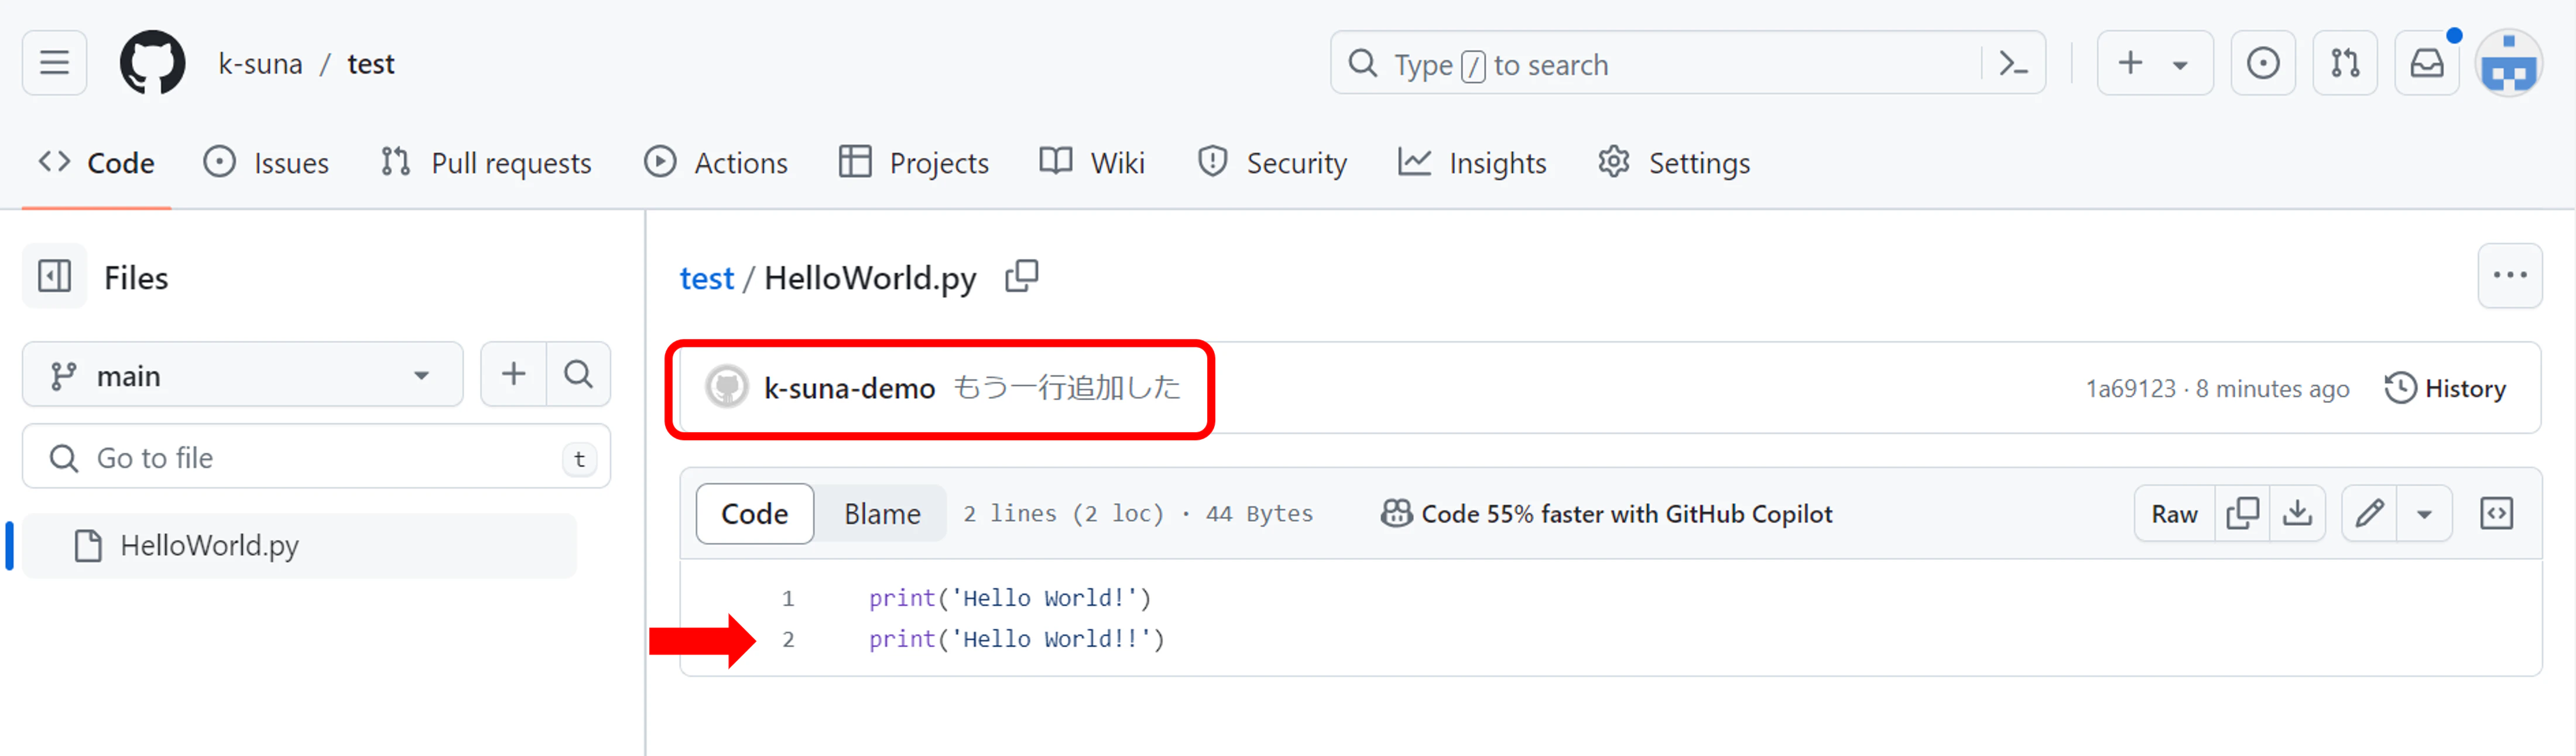Switch to the Wiki tab
Screen dimensions: 2576x756
(x=1092, y=163)
